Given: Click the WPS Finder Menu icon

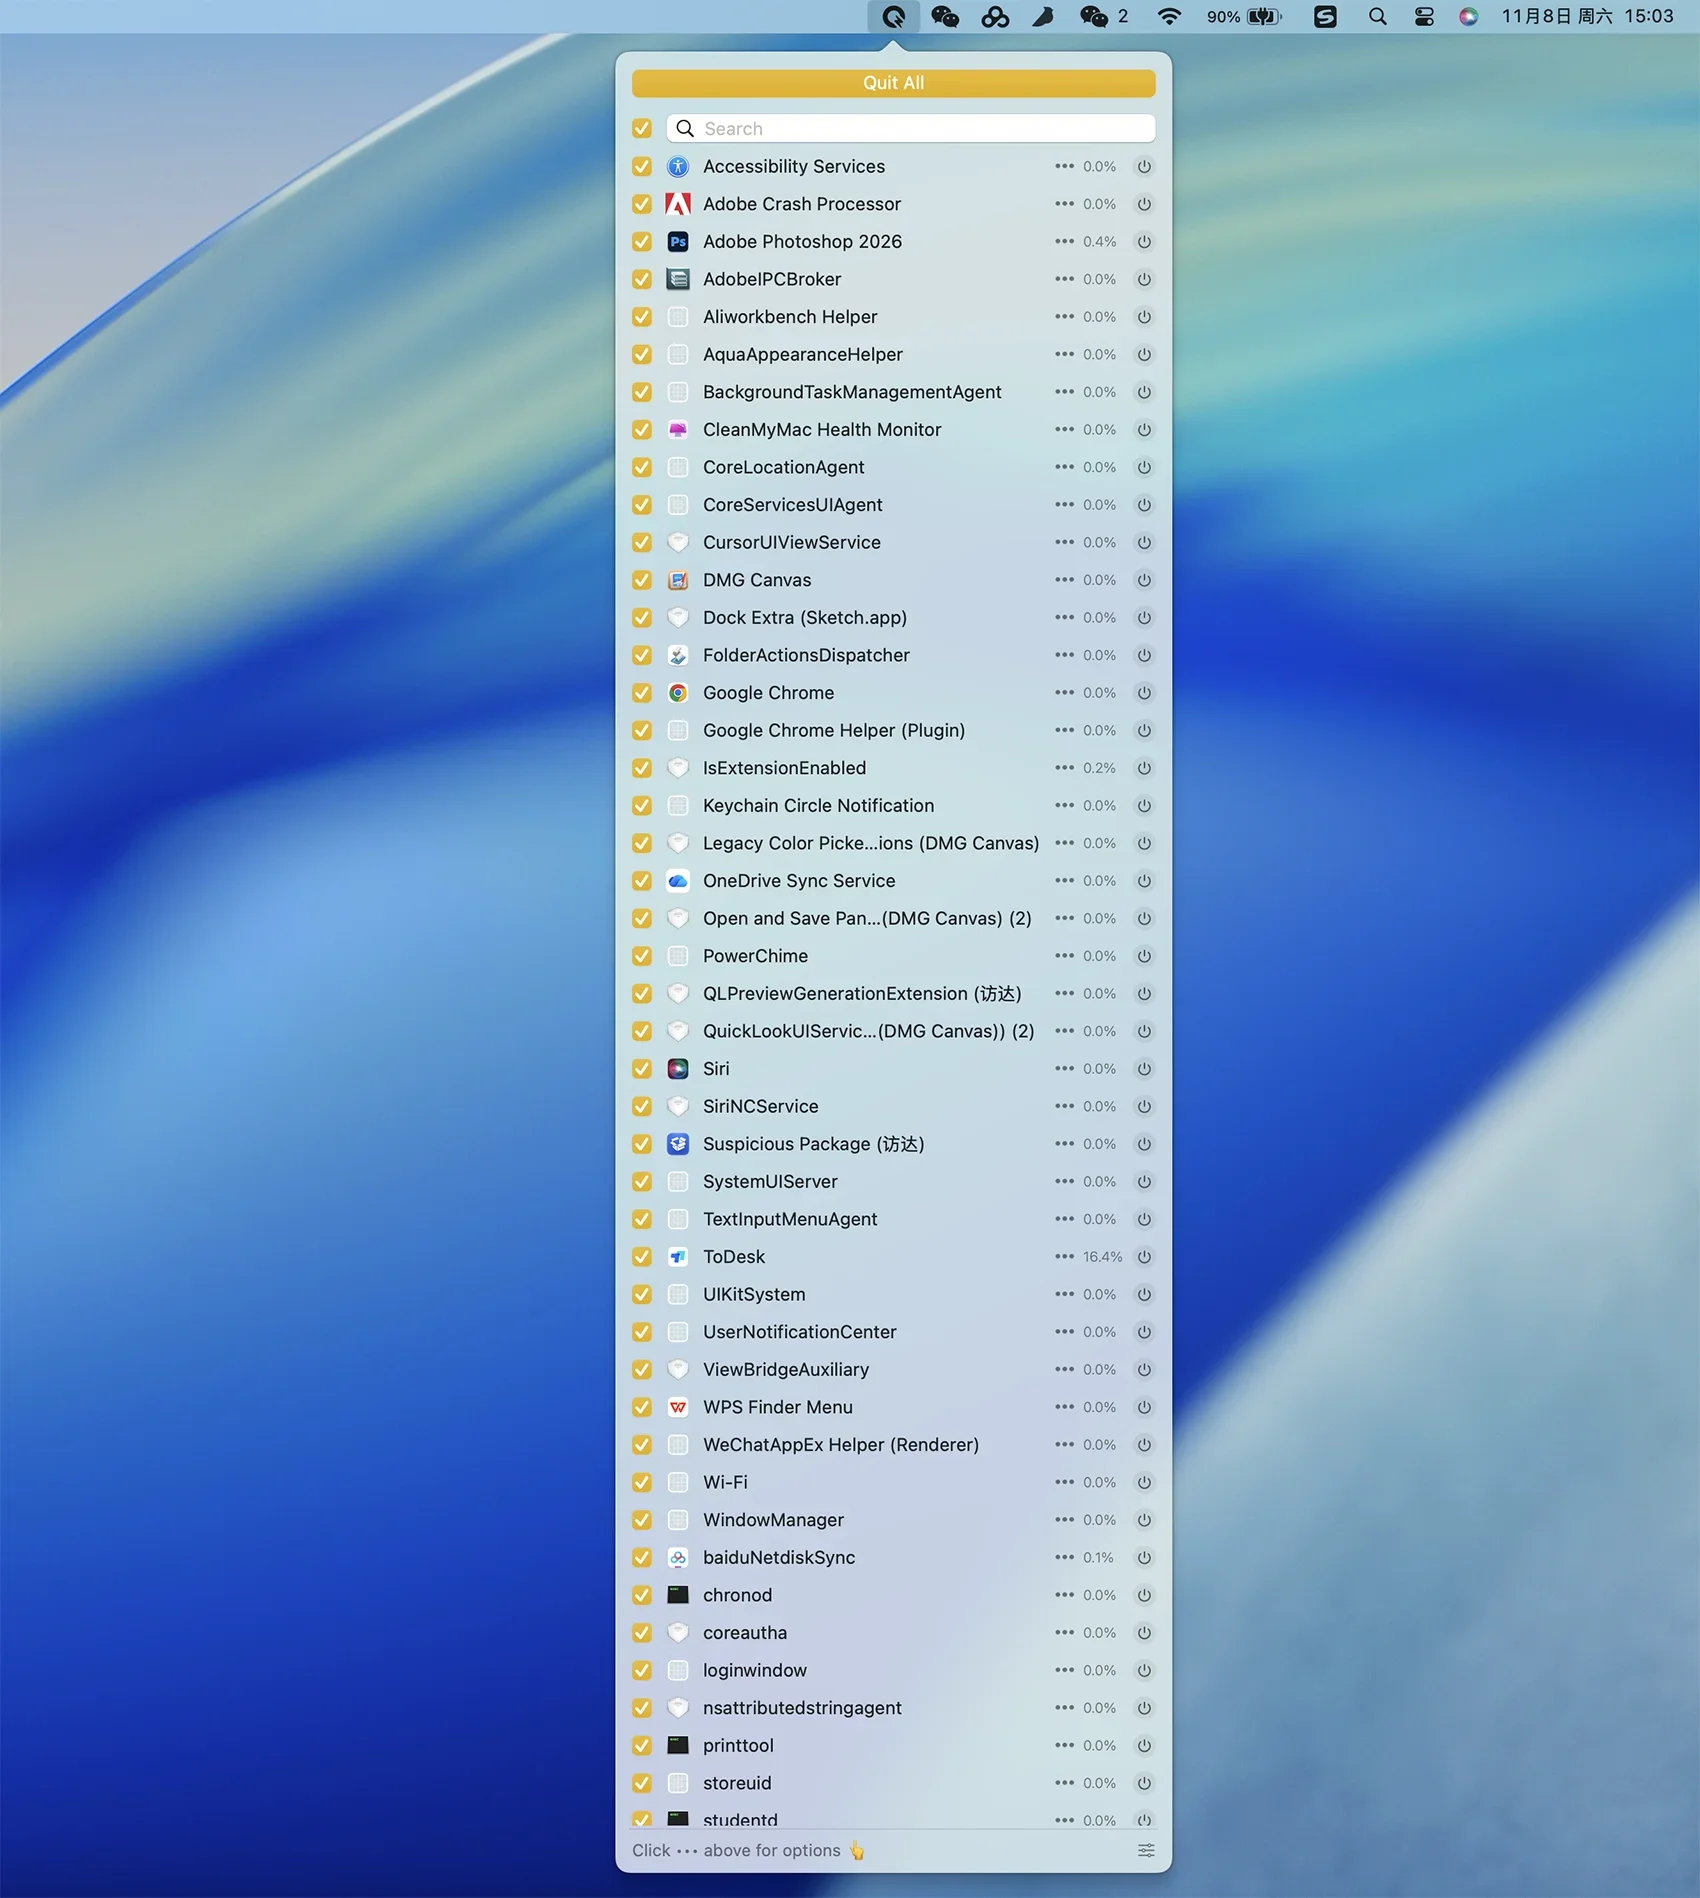Looking at the screenshot, I should [x=678, y=1407].
